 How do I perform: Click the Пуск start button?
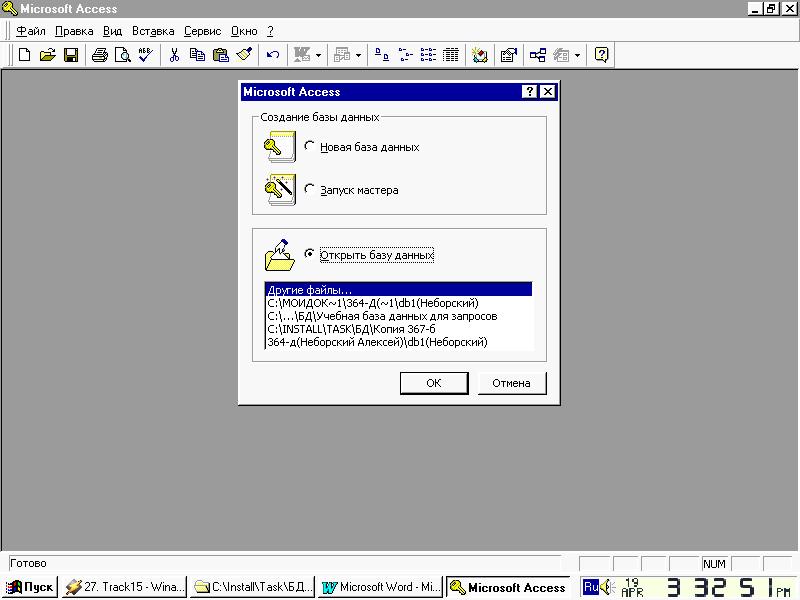tap(30, 587)
